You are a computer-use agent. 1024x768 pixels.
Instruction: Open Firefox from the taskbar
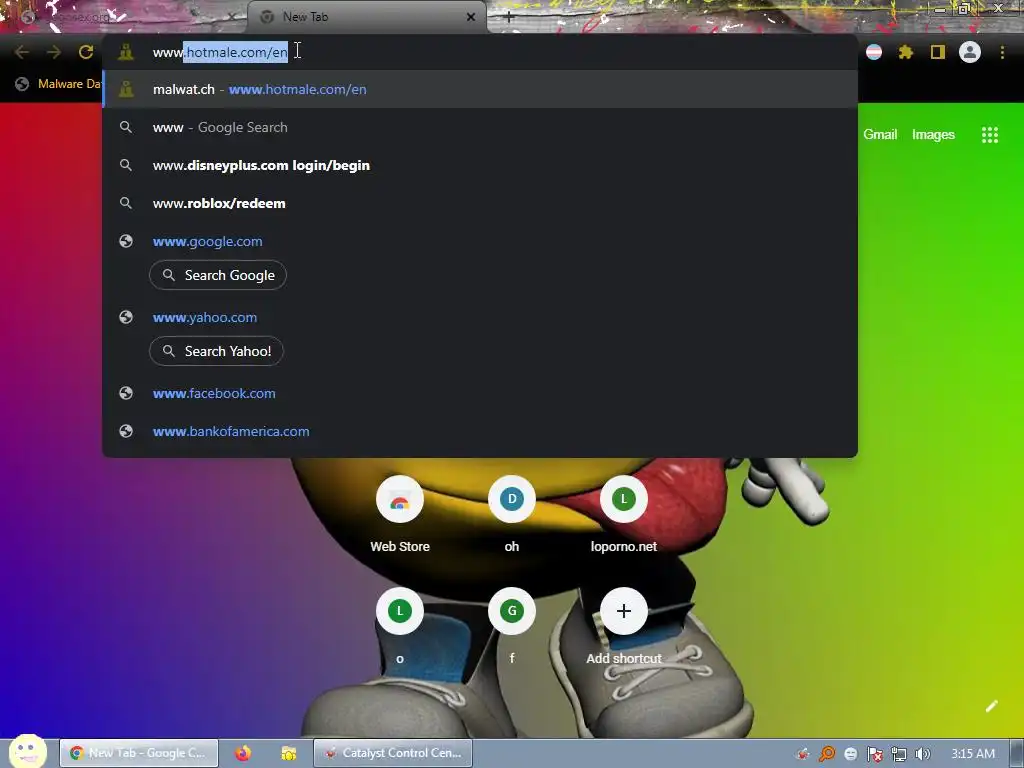coord(243,753)
